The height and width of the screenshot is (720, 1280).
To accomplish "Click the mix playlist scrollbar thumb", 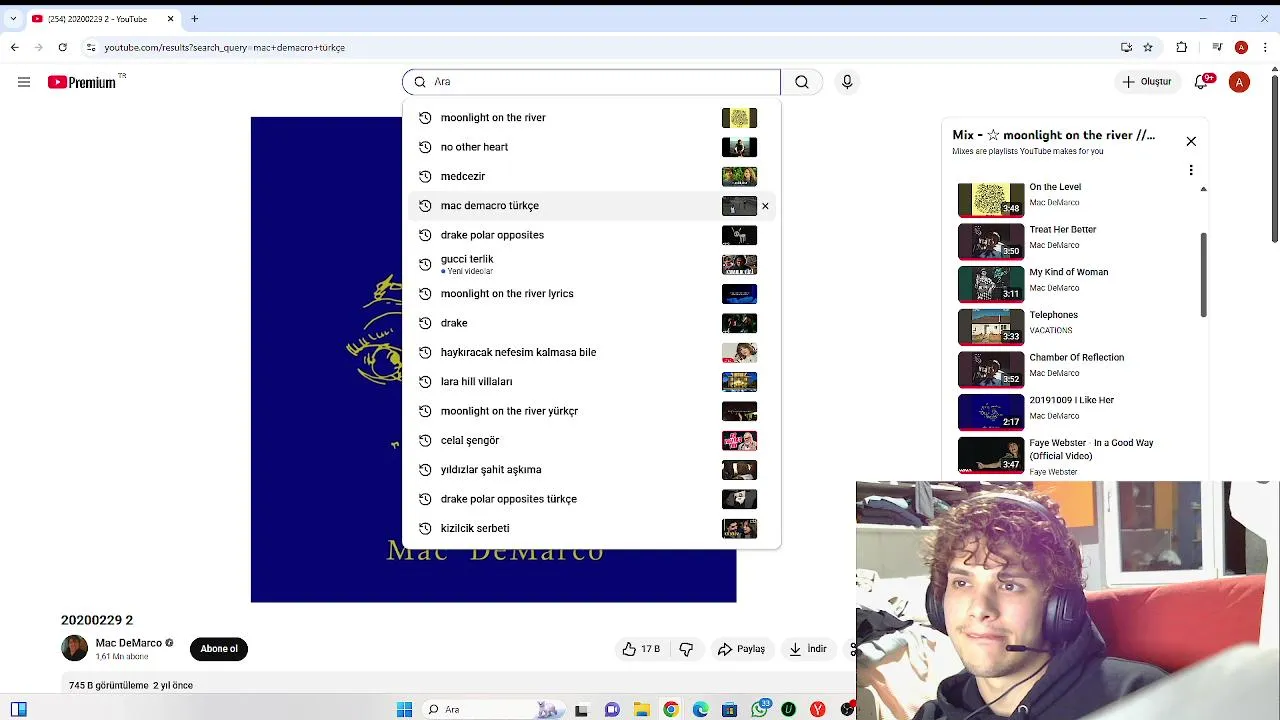I will point(1204,275).
